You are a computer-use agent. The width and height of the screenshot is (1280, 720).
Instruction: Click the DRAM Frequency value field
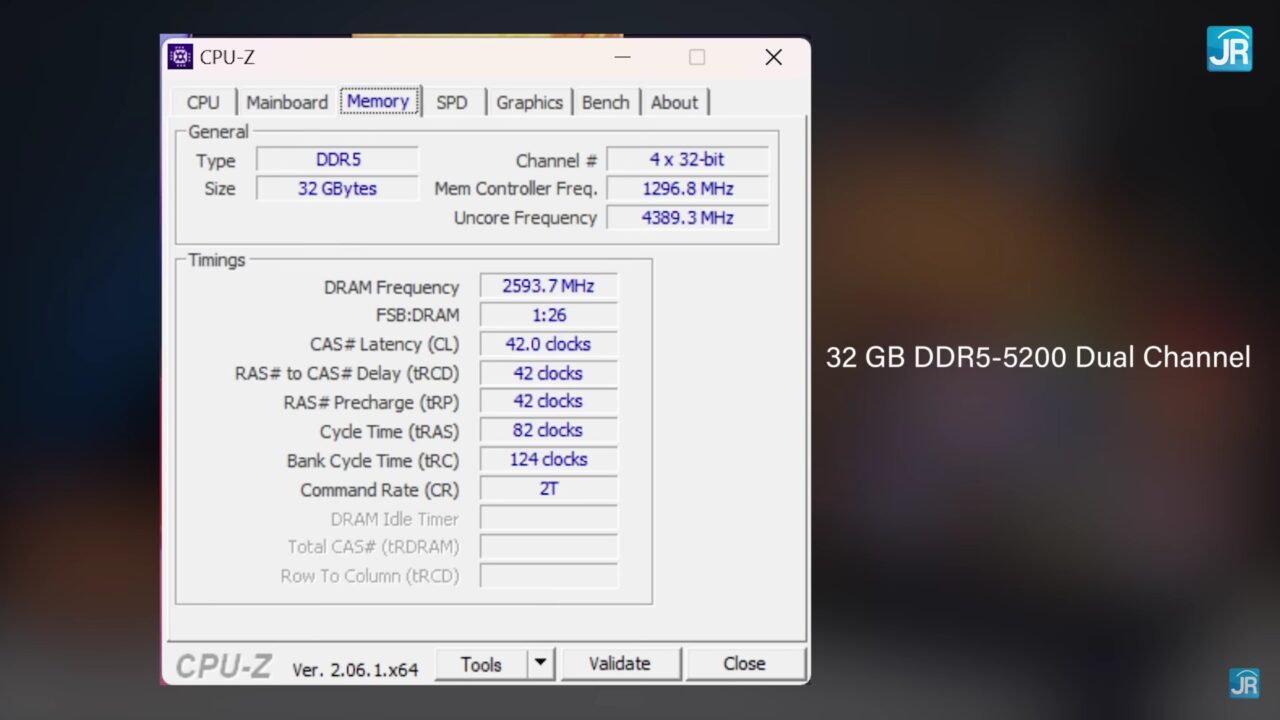(x=548, y=286)
